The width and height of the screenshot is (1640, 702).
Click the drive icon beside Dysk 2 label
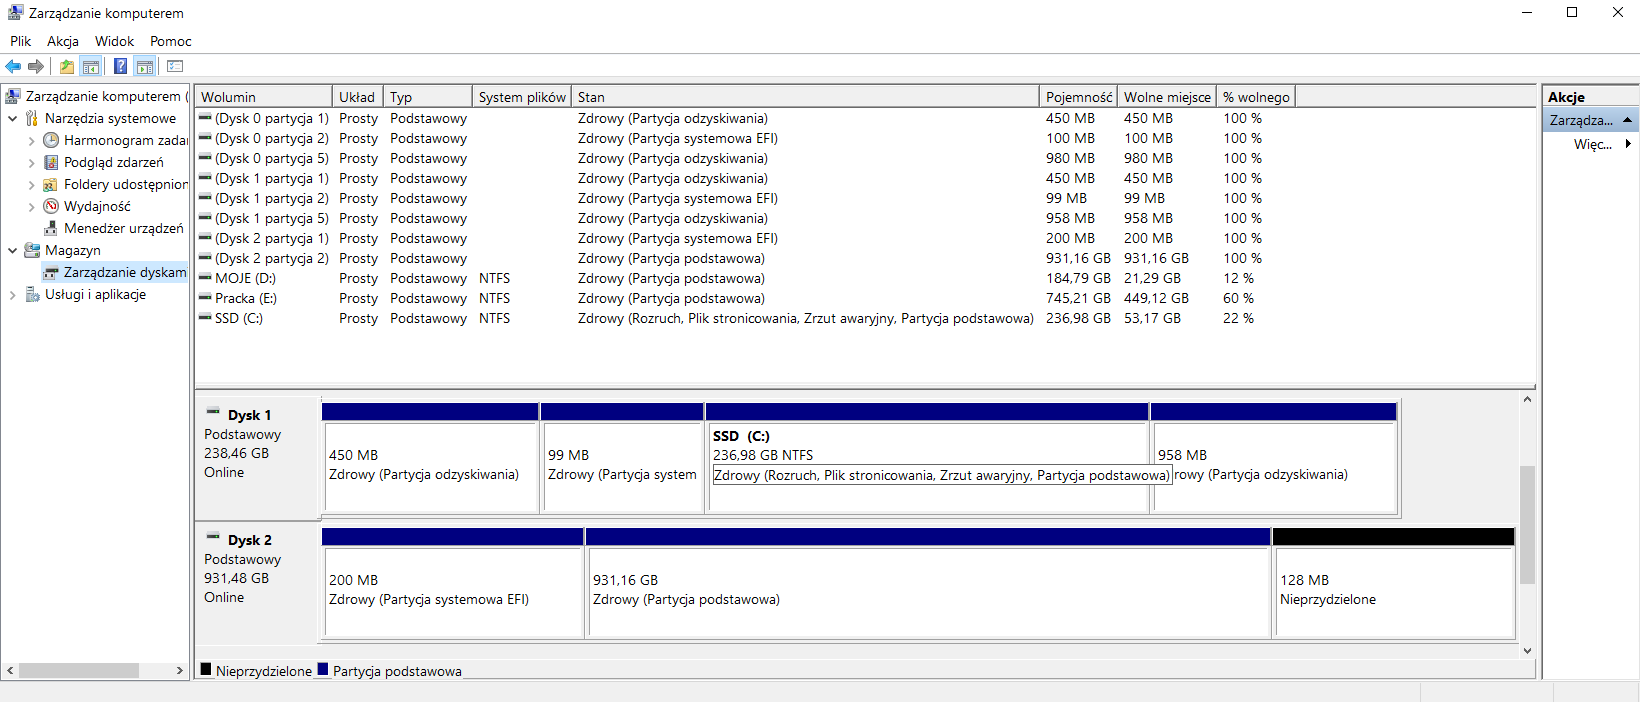(x=213, y=537)
